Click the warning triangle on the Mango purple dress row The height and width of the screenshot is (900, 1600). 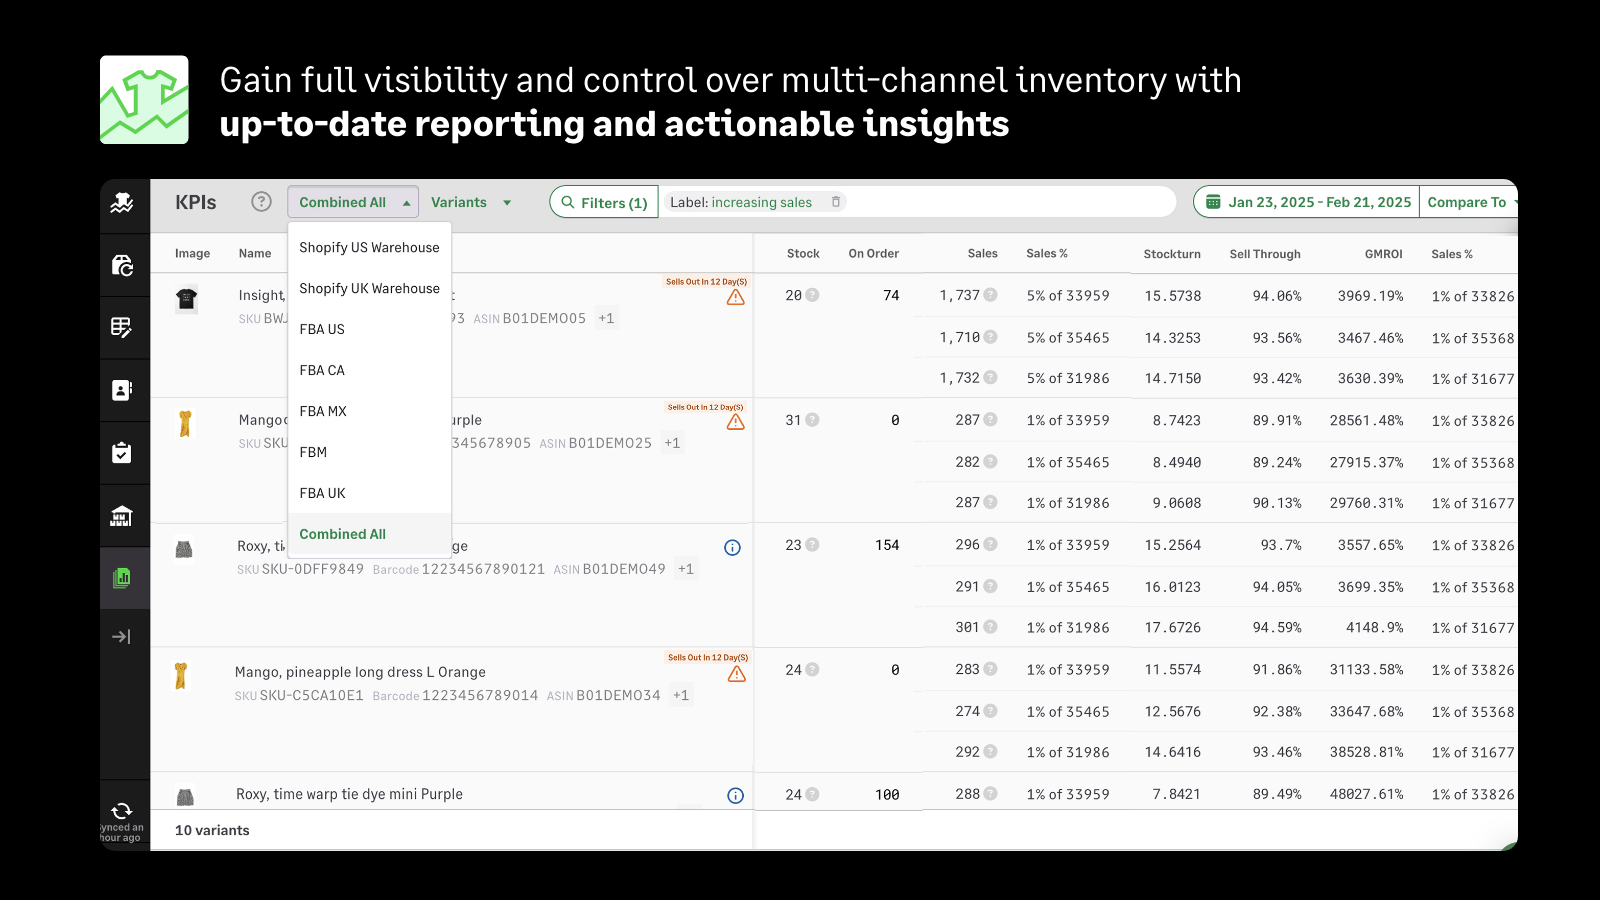pyautogui.click(x=735, y=421)
